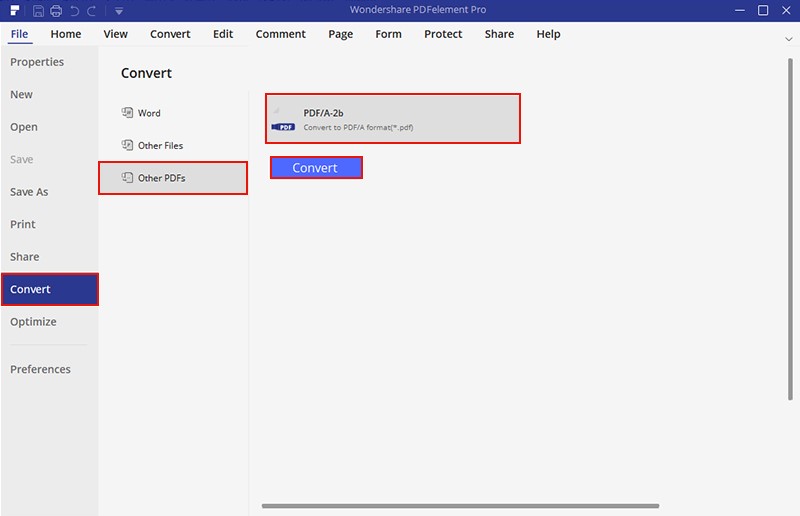Open the File menu tab
Screen dimensions: 800x516
[19, 34]
